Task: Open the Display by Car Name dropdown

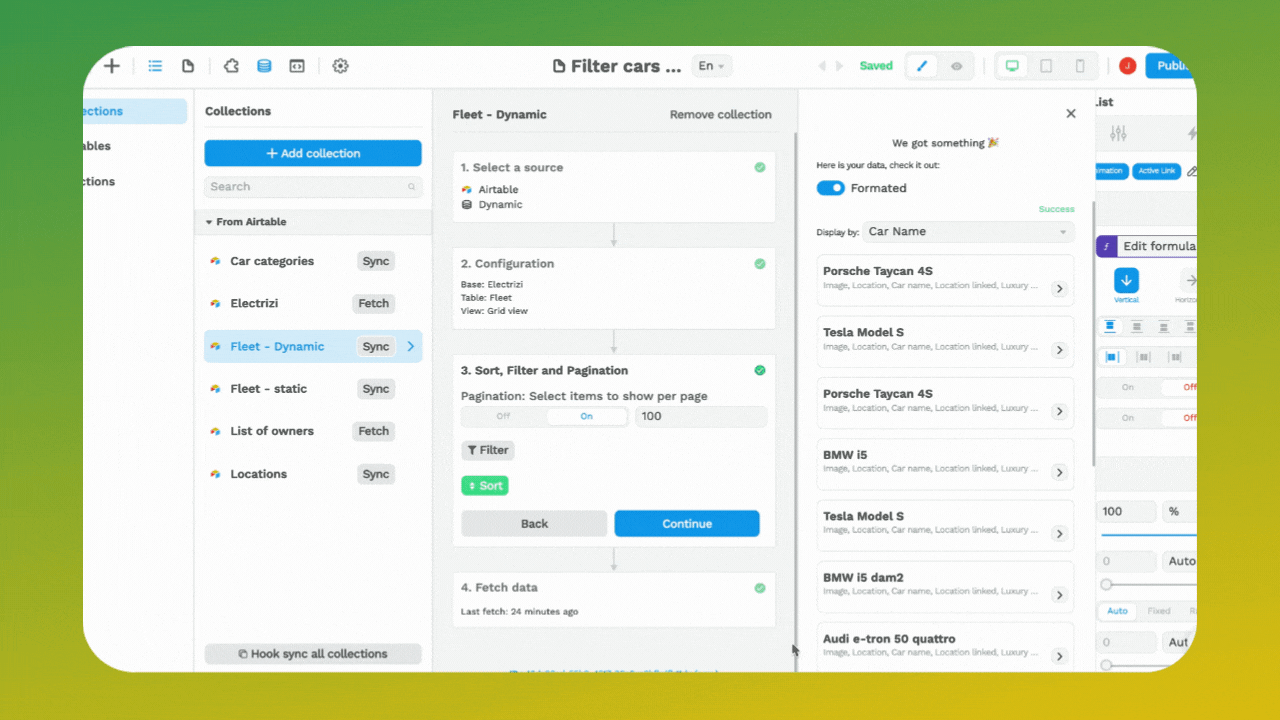Action: coord(967,232)
